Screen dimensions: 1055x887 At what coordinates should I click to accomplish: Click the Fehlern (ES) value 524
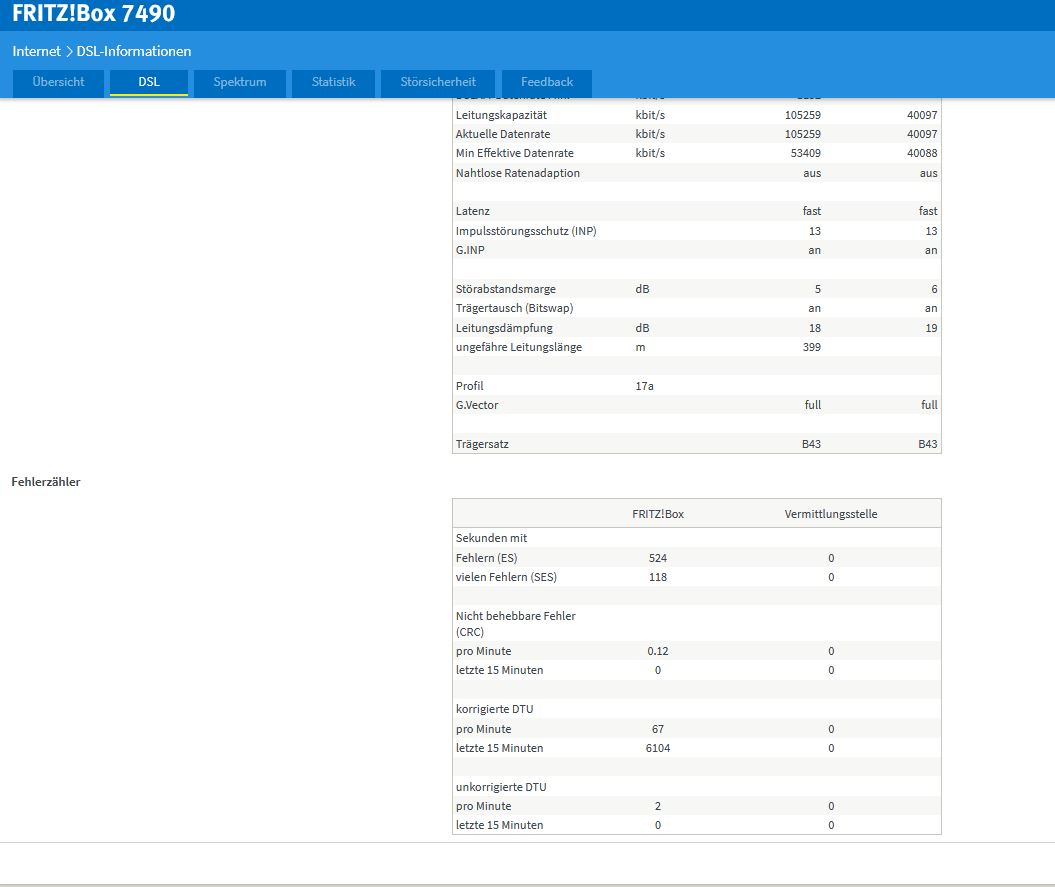(x=657, y=558)
